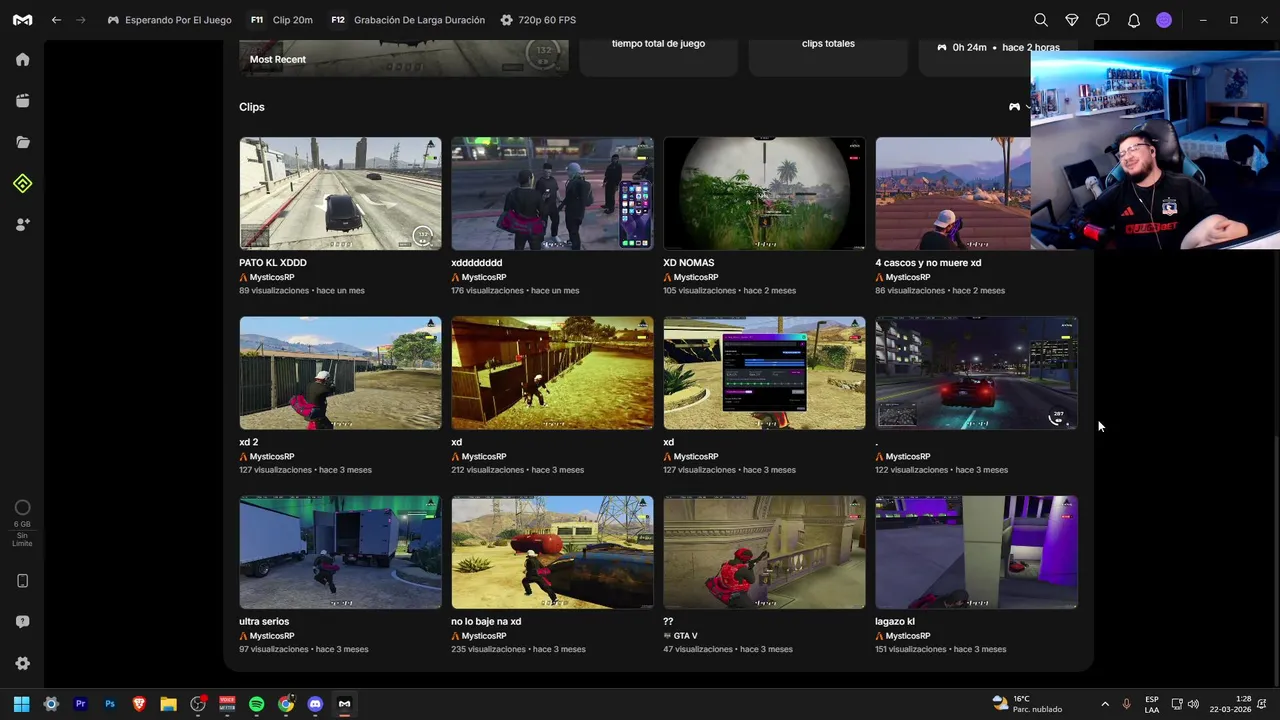
Task: Go back with the left arrow
Action: [56, 20]
